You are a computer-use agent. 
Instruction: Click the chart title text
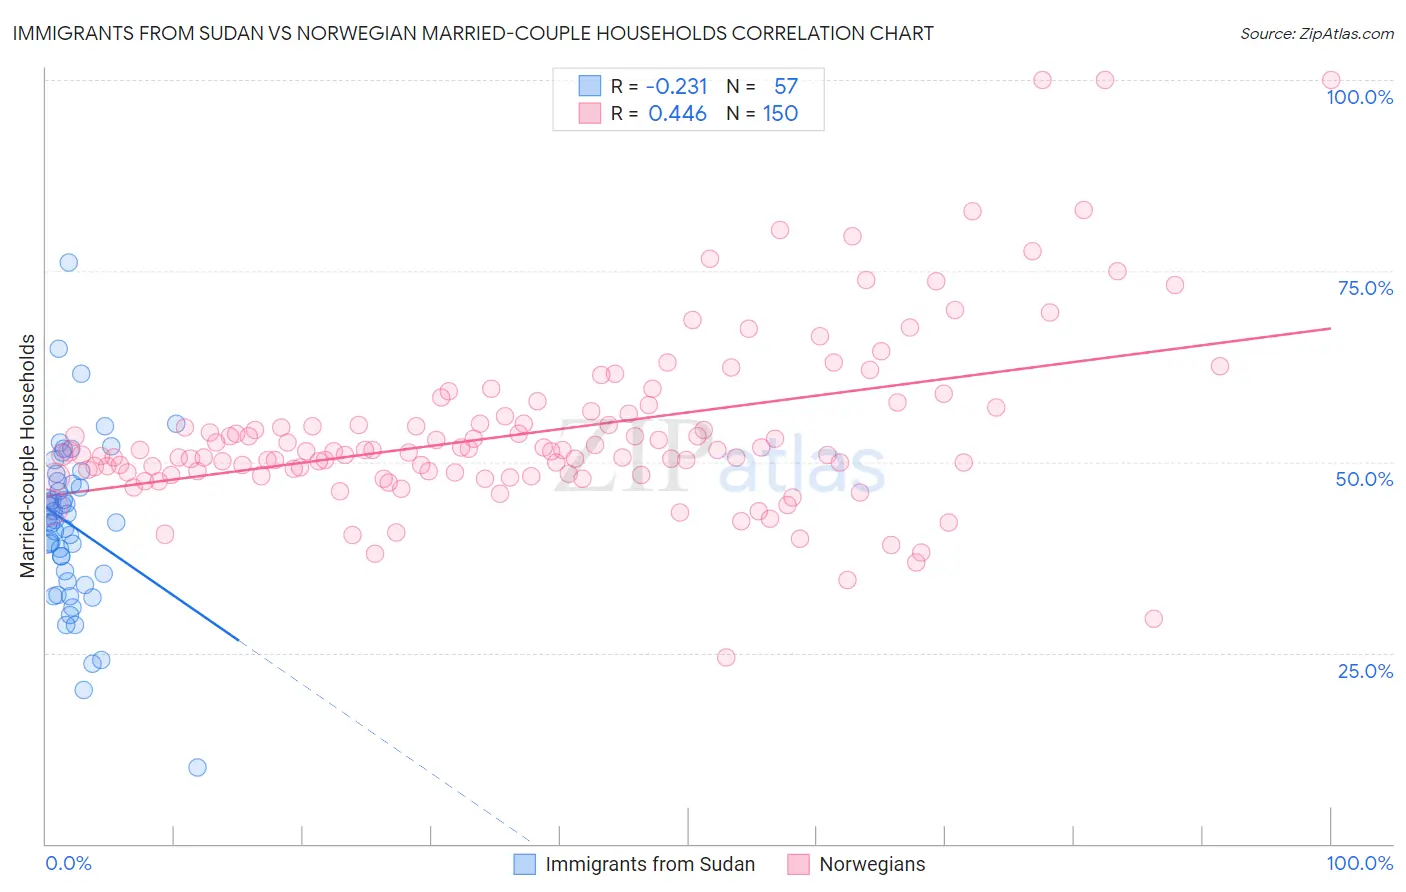pyautogui.click(x=473, y=33)
